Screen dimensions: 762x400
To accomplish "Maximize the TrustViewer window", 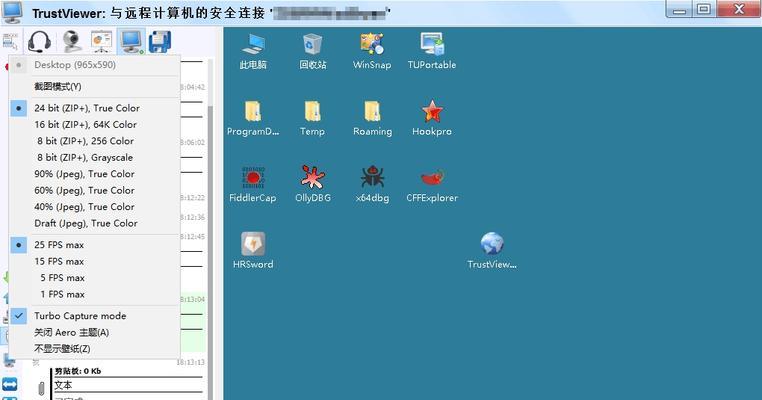I will (x=704, y=9).
